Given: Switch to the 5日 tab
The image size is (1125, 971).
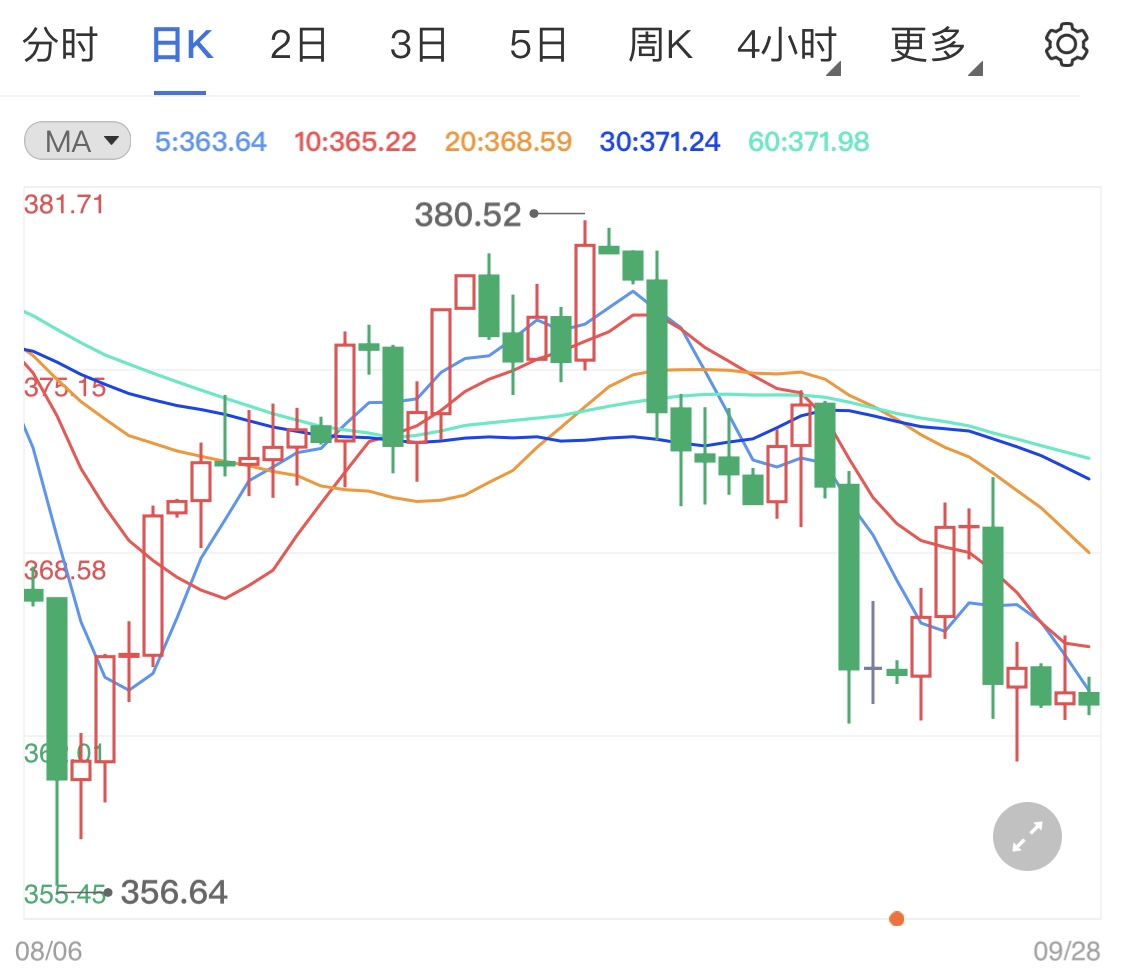Looking at the screenshot, I should [x=538, y=44].
